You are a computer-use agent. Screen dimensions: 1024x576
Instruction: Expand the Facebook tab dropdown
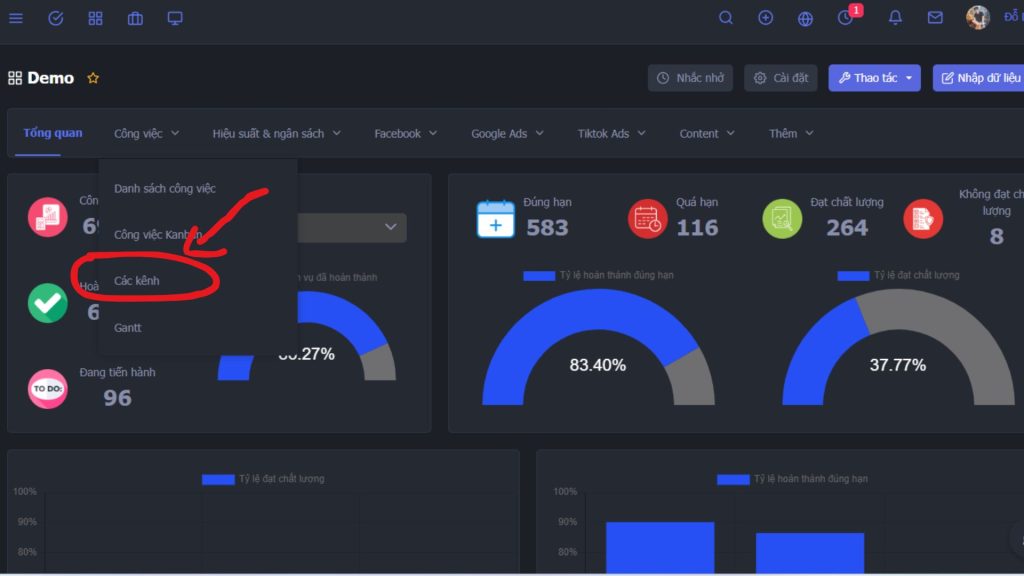tap(405, 133)
